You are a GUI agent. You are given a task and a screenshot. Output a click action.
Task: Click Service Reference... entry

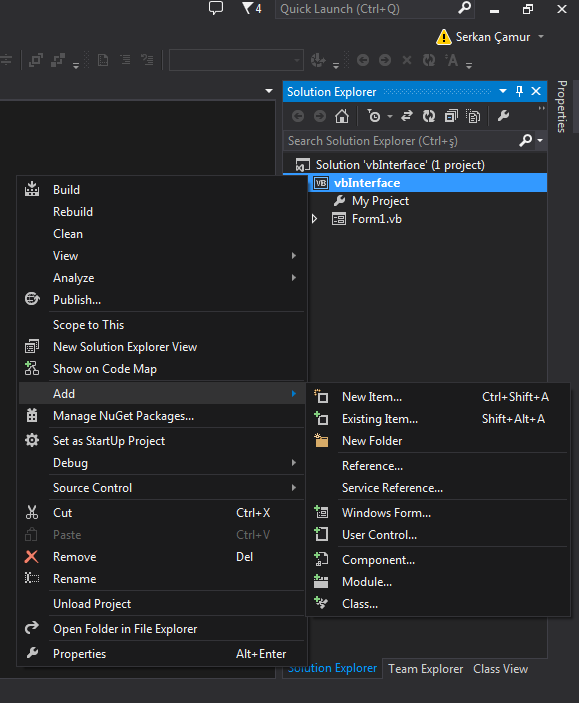pyautogui.click(x=438, y=488)
